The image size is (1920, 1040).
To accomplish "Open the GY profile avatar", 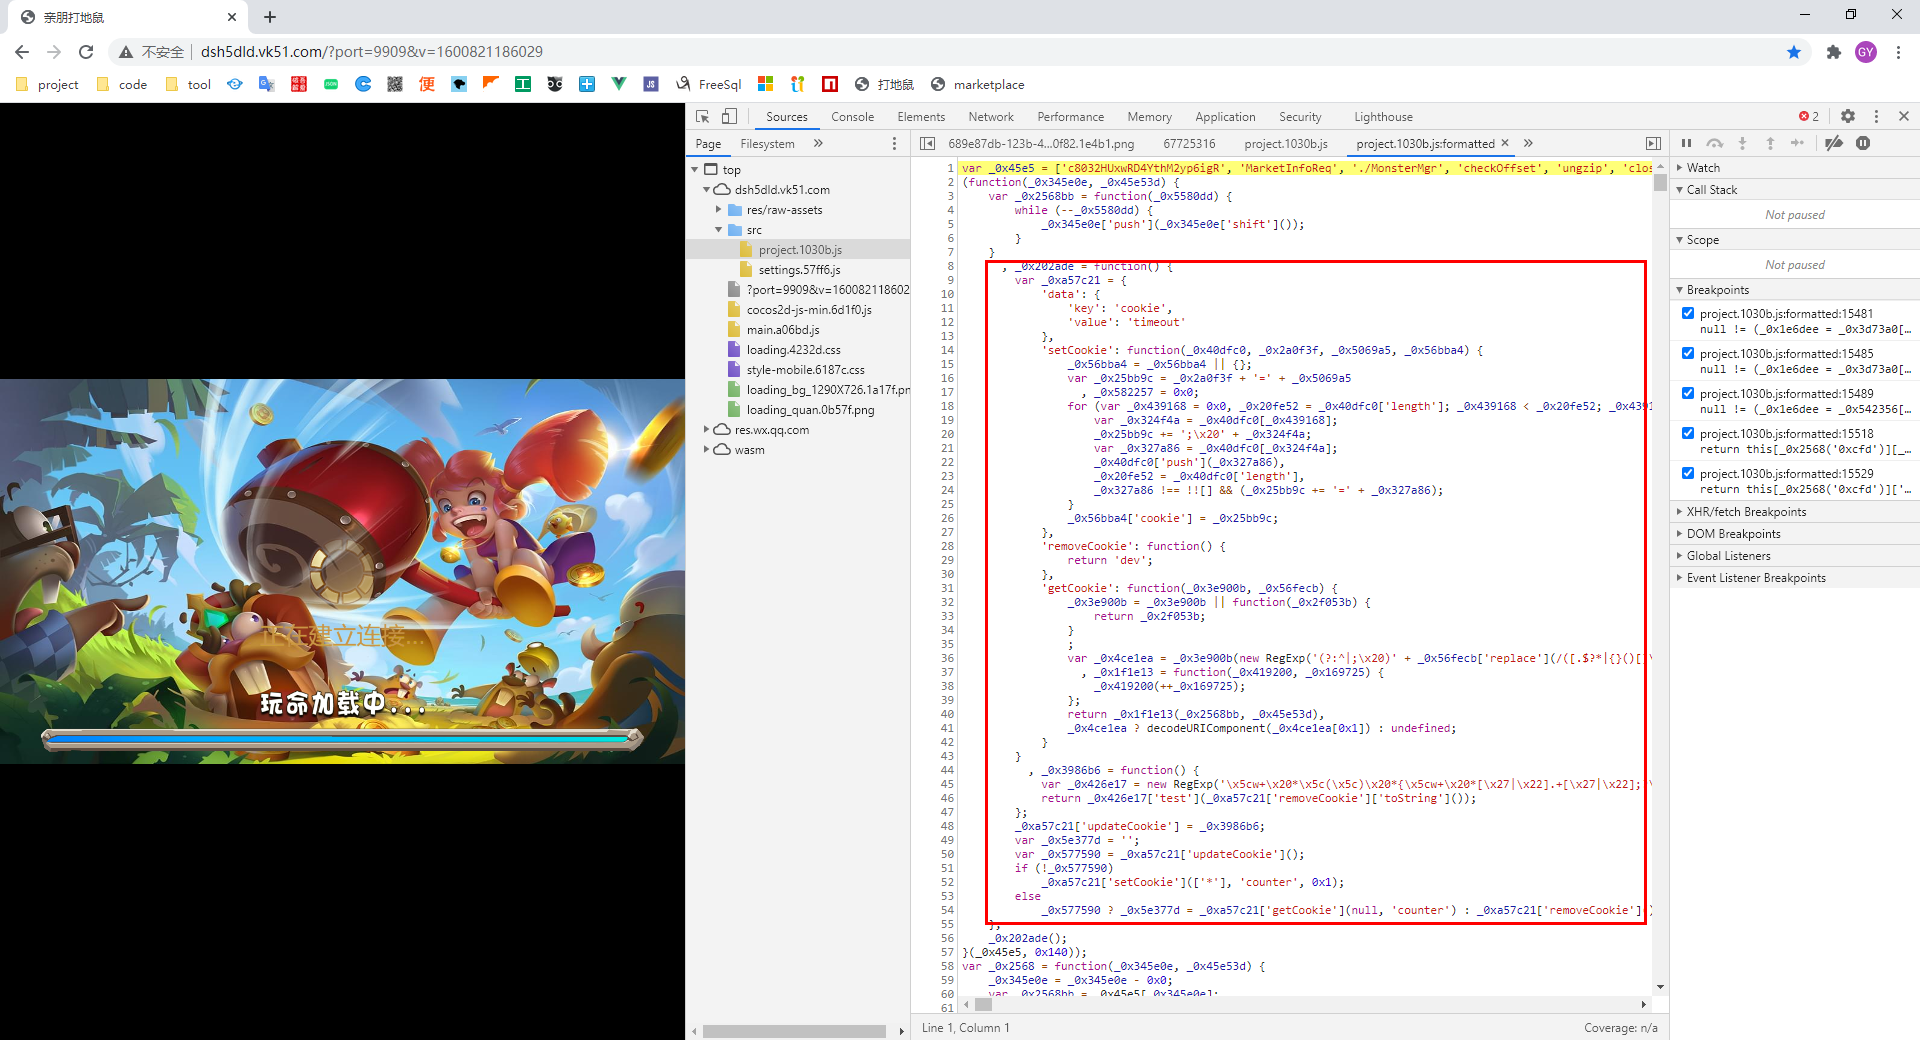I will coord(1866,52).
